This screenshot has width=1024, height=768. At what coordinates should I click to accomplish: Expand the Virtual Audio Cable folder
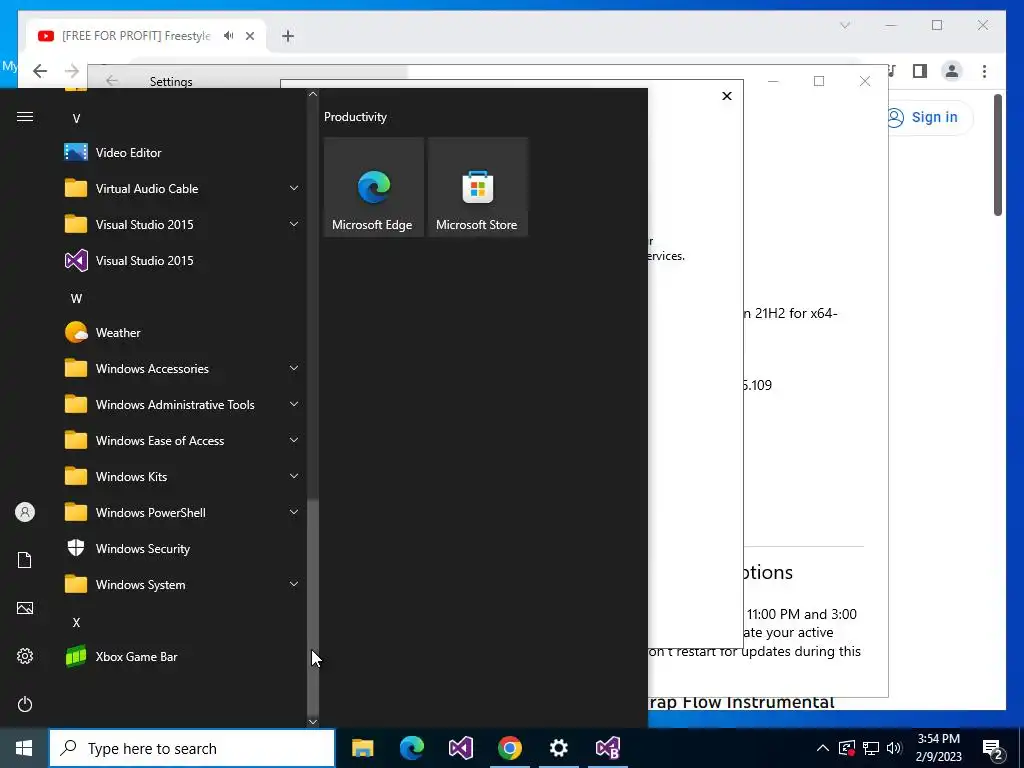183,189
